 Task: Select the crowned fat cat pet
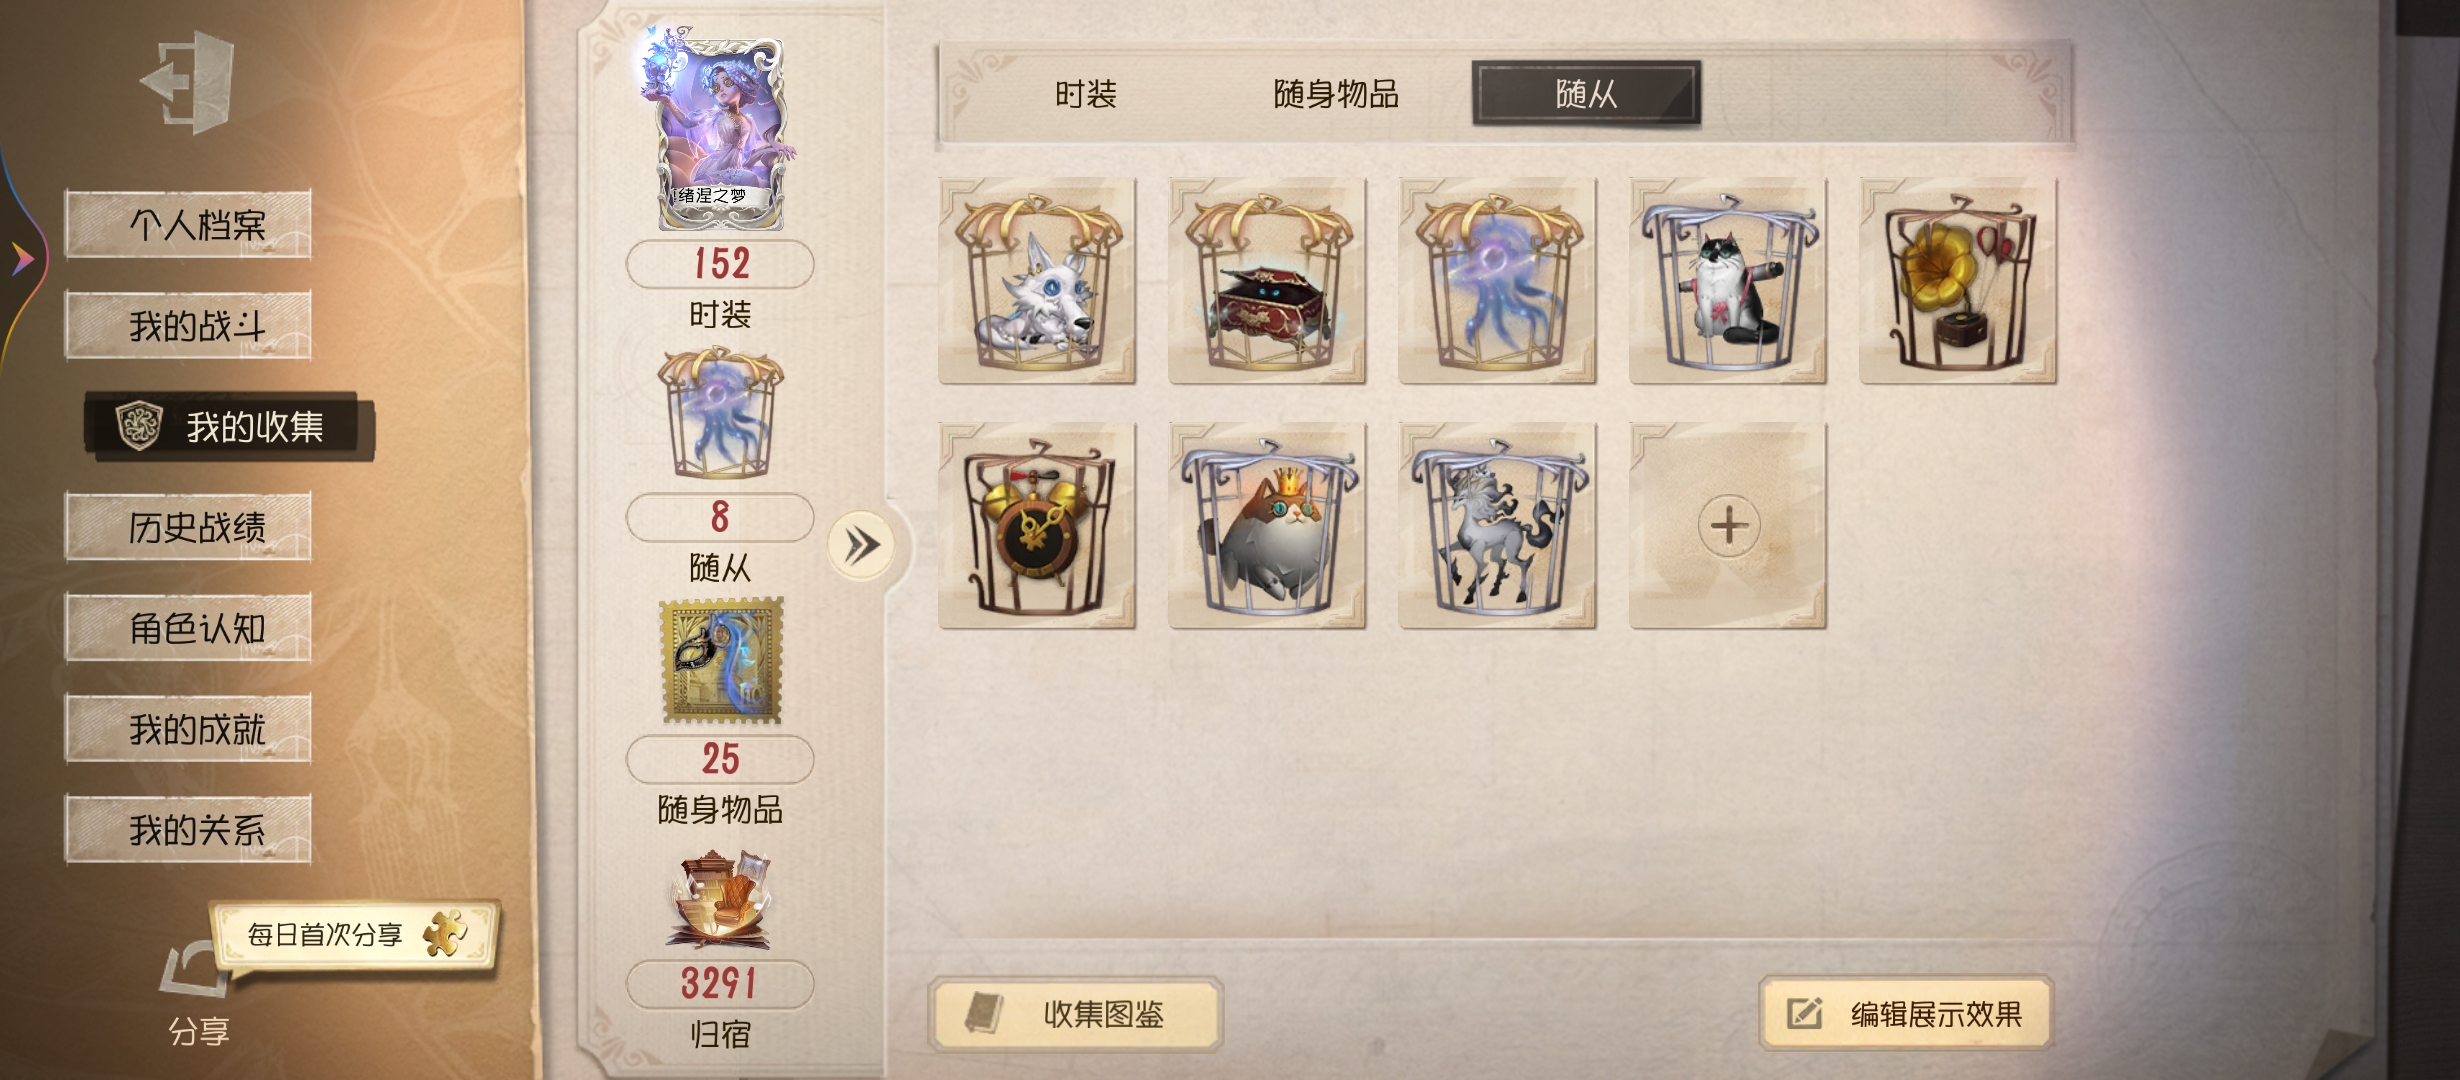click(1267, 526)
